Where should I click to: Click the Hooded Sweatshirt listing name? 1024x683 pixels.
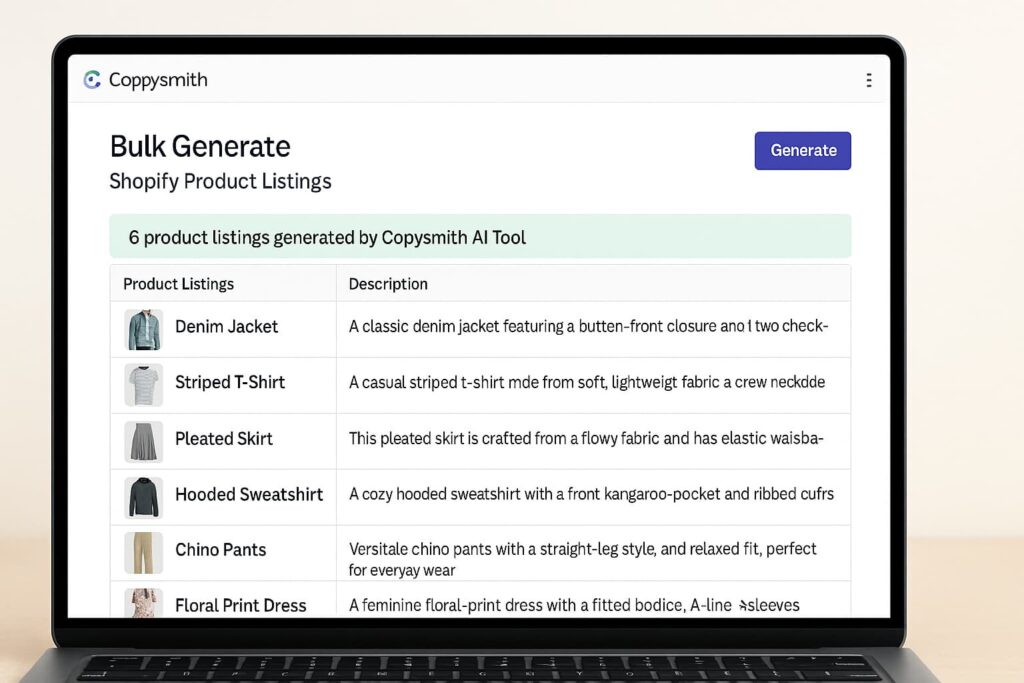249,494
